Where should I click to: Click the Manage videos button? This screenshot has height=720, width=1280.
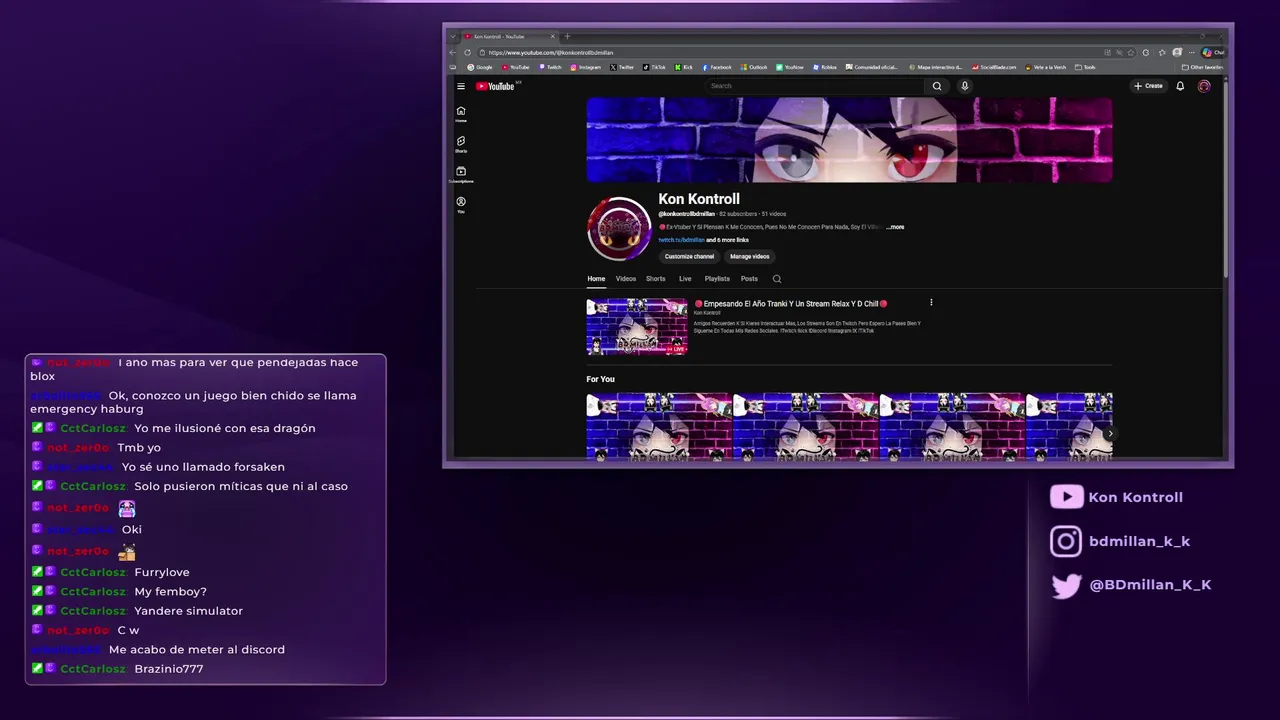point(749,257)
